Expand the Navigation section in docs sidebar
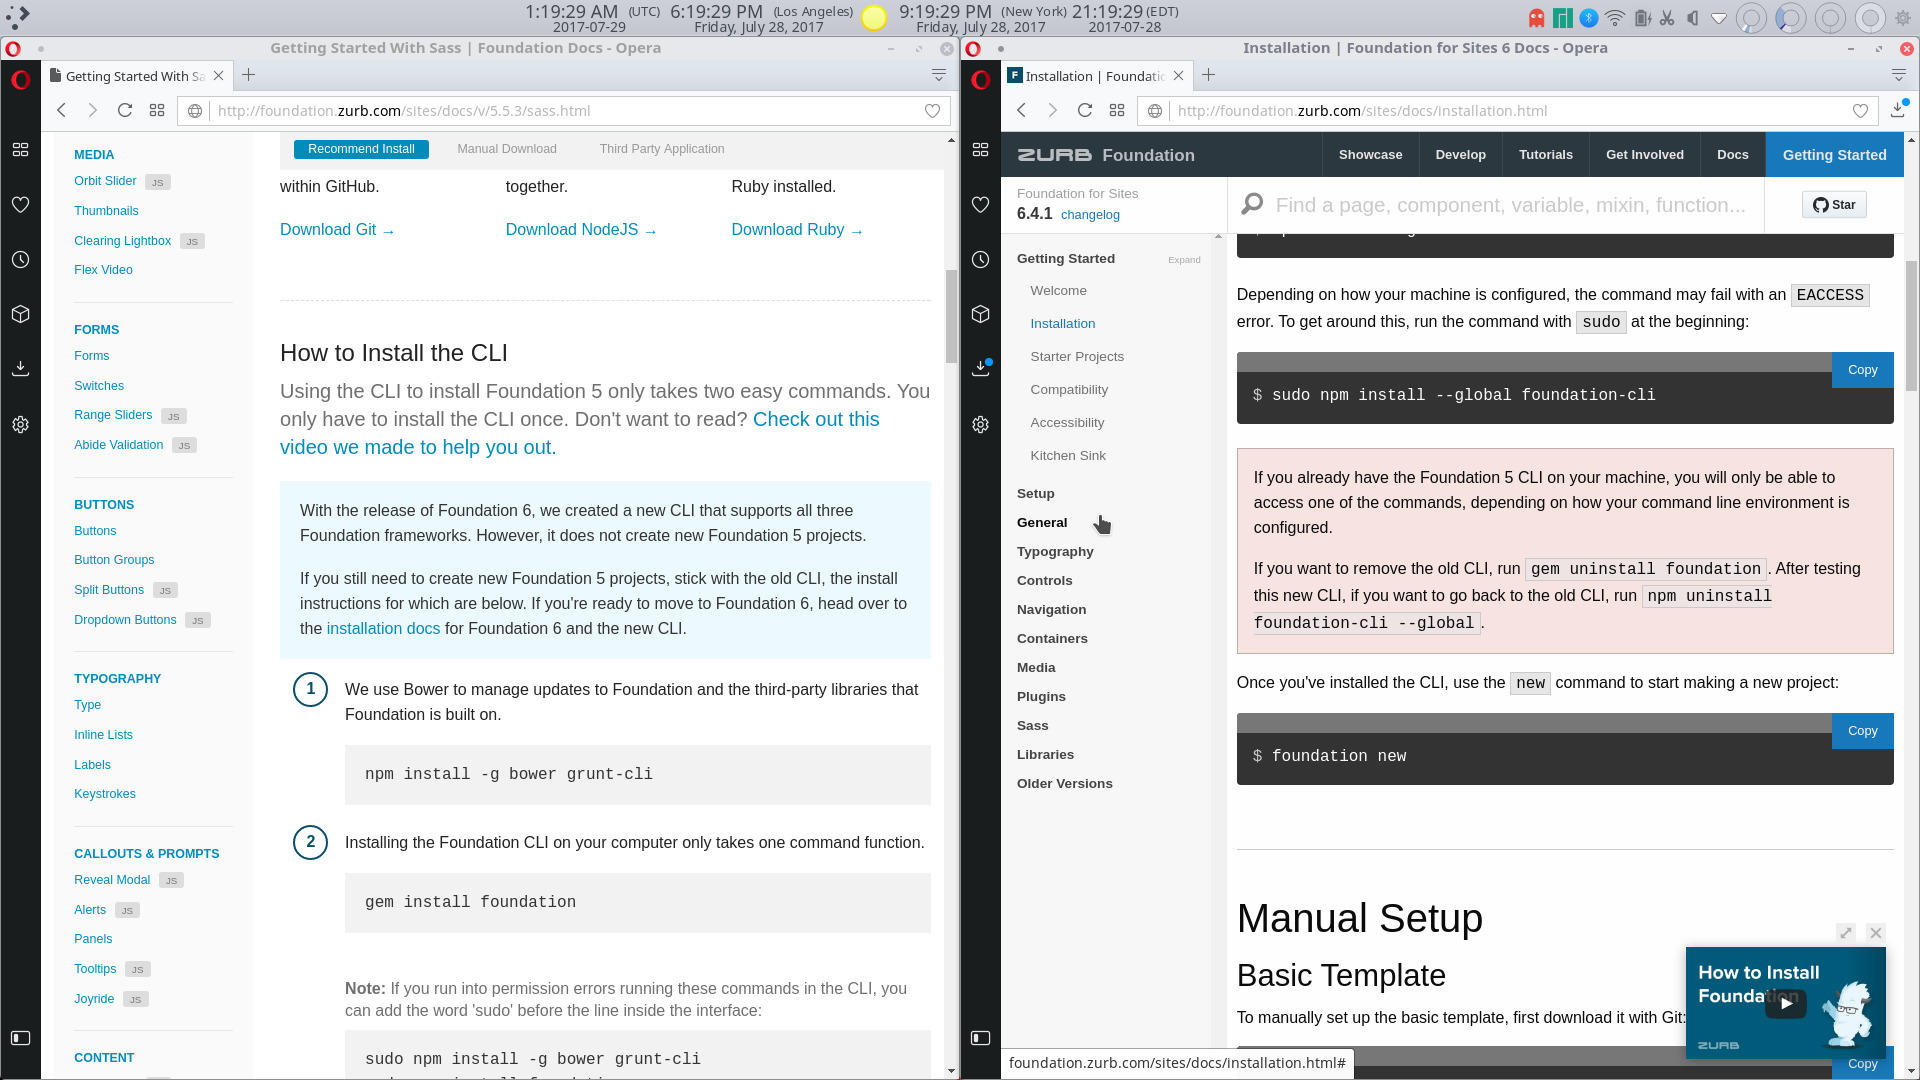 [1051, 610]
